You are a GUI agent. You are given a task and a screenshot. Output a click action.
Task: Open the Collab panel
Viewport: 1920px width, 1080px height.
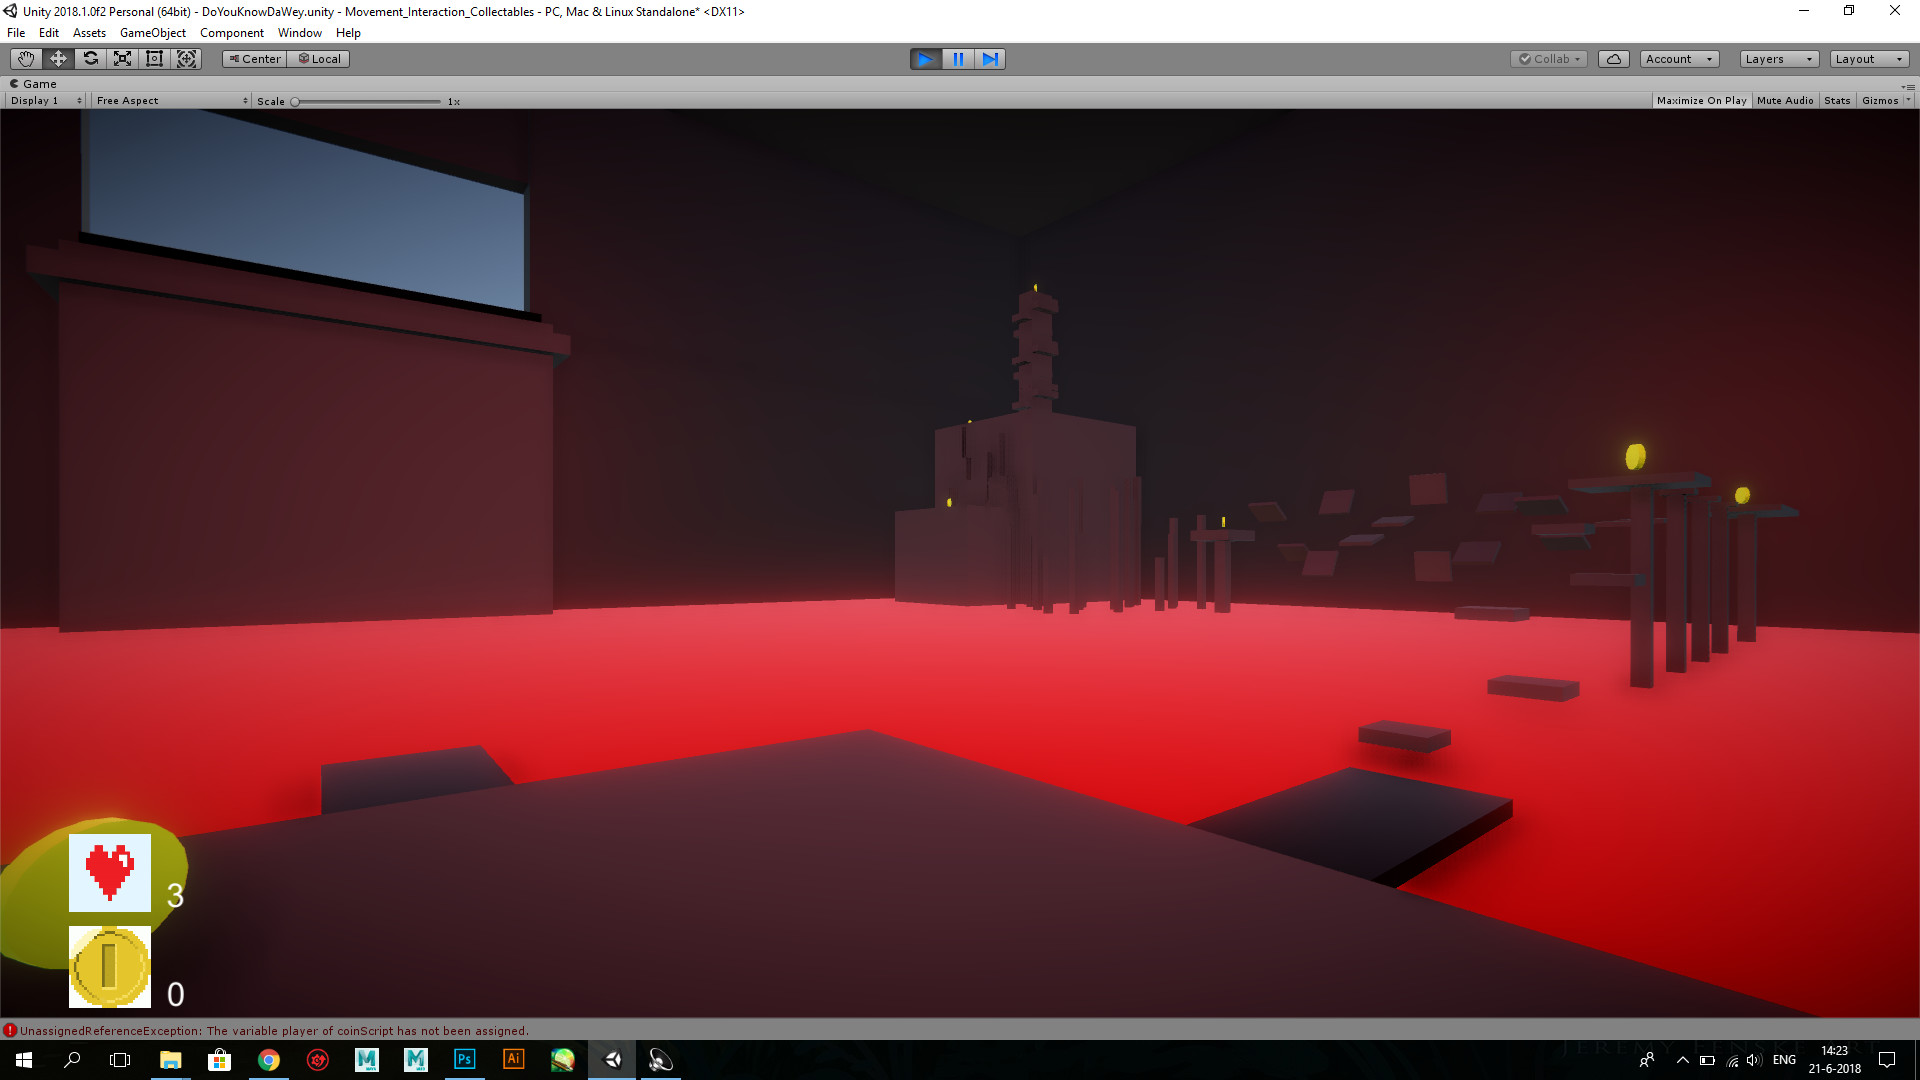(1548, 58)
